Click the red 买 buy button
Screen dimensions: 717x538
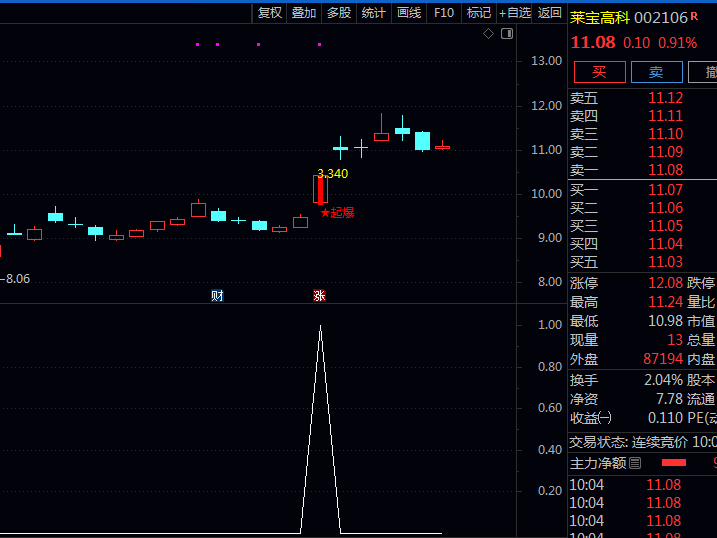pos(600,72)
